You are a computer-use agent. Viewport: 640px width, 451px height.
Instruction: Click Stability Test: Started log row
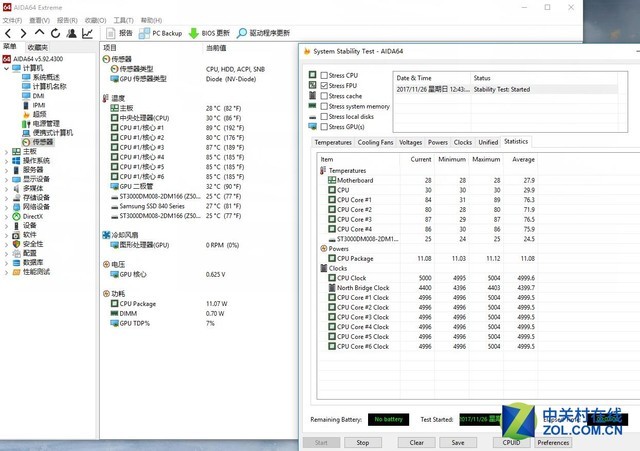pyautogui.click(x=505, y=89)
